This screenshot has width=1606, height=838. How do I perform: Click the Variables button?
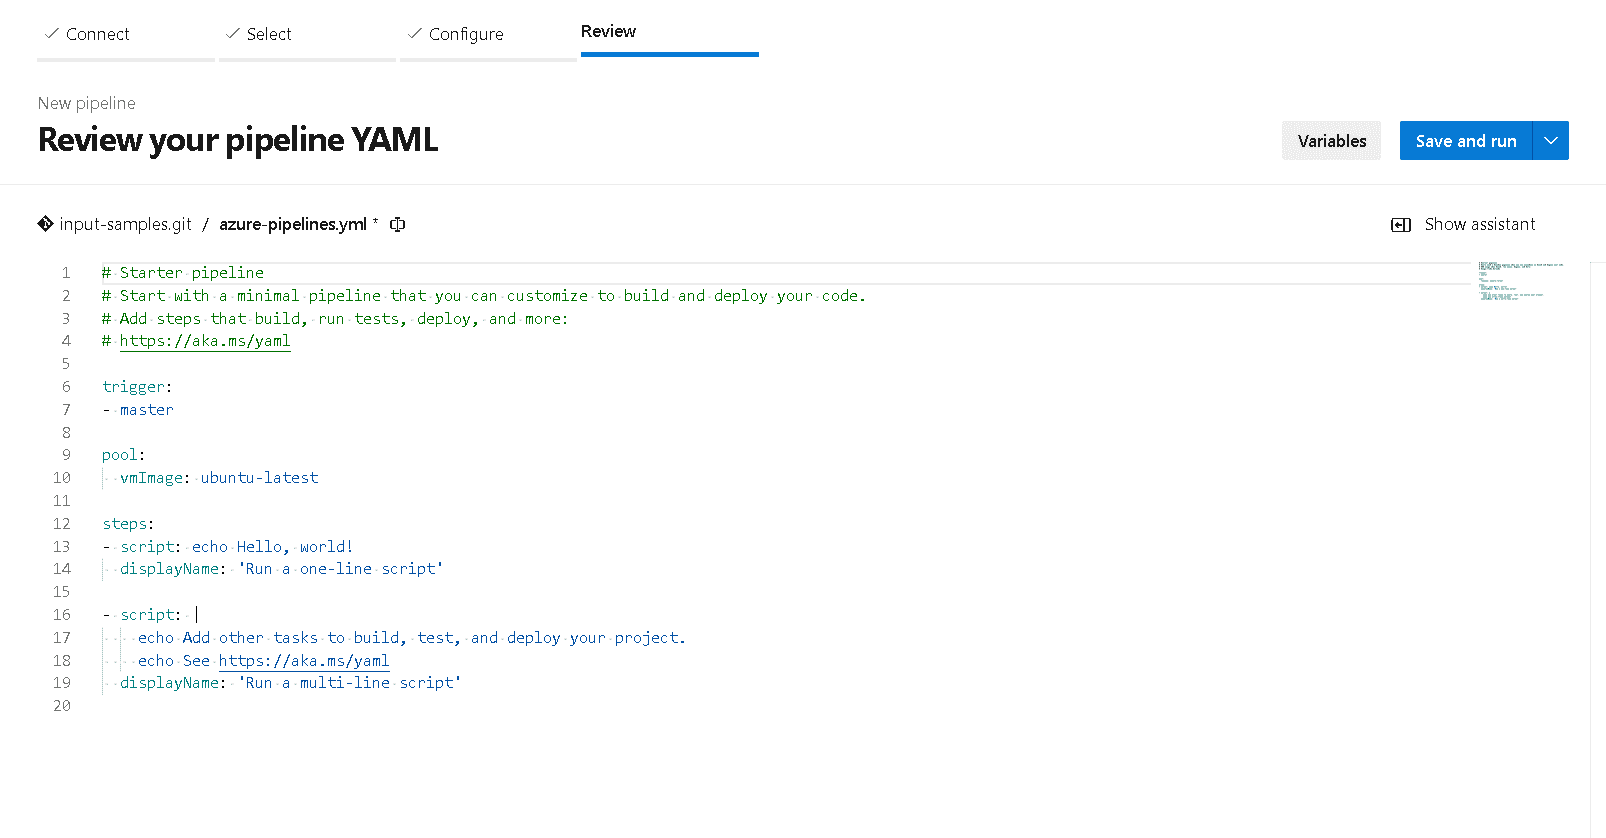tap(1330, 140)
